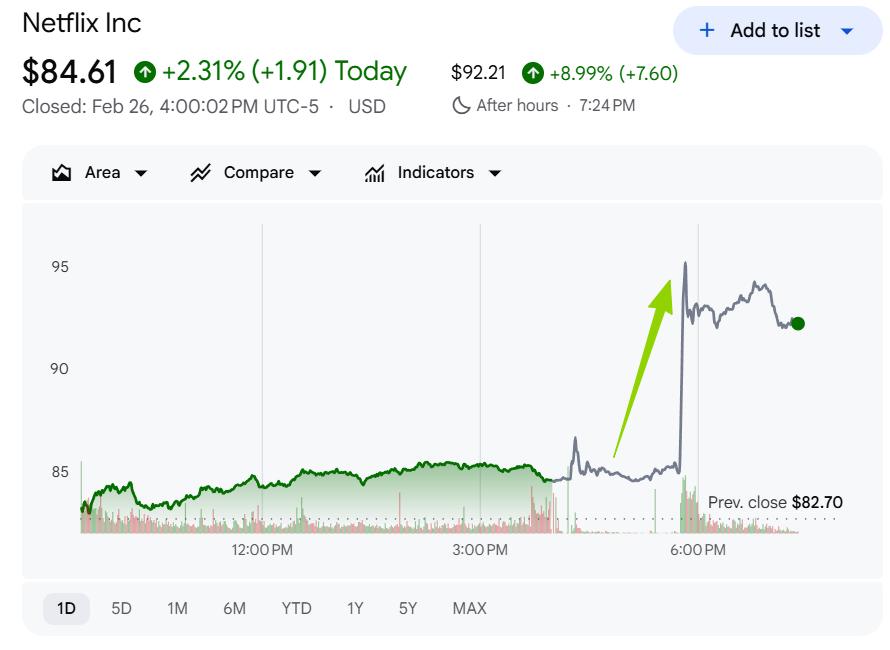Click the after-hours price spike peak
Screen dimensions: 890x650
click(685, 264)
